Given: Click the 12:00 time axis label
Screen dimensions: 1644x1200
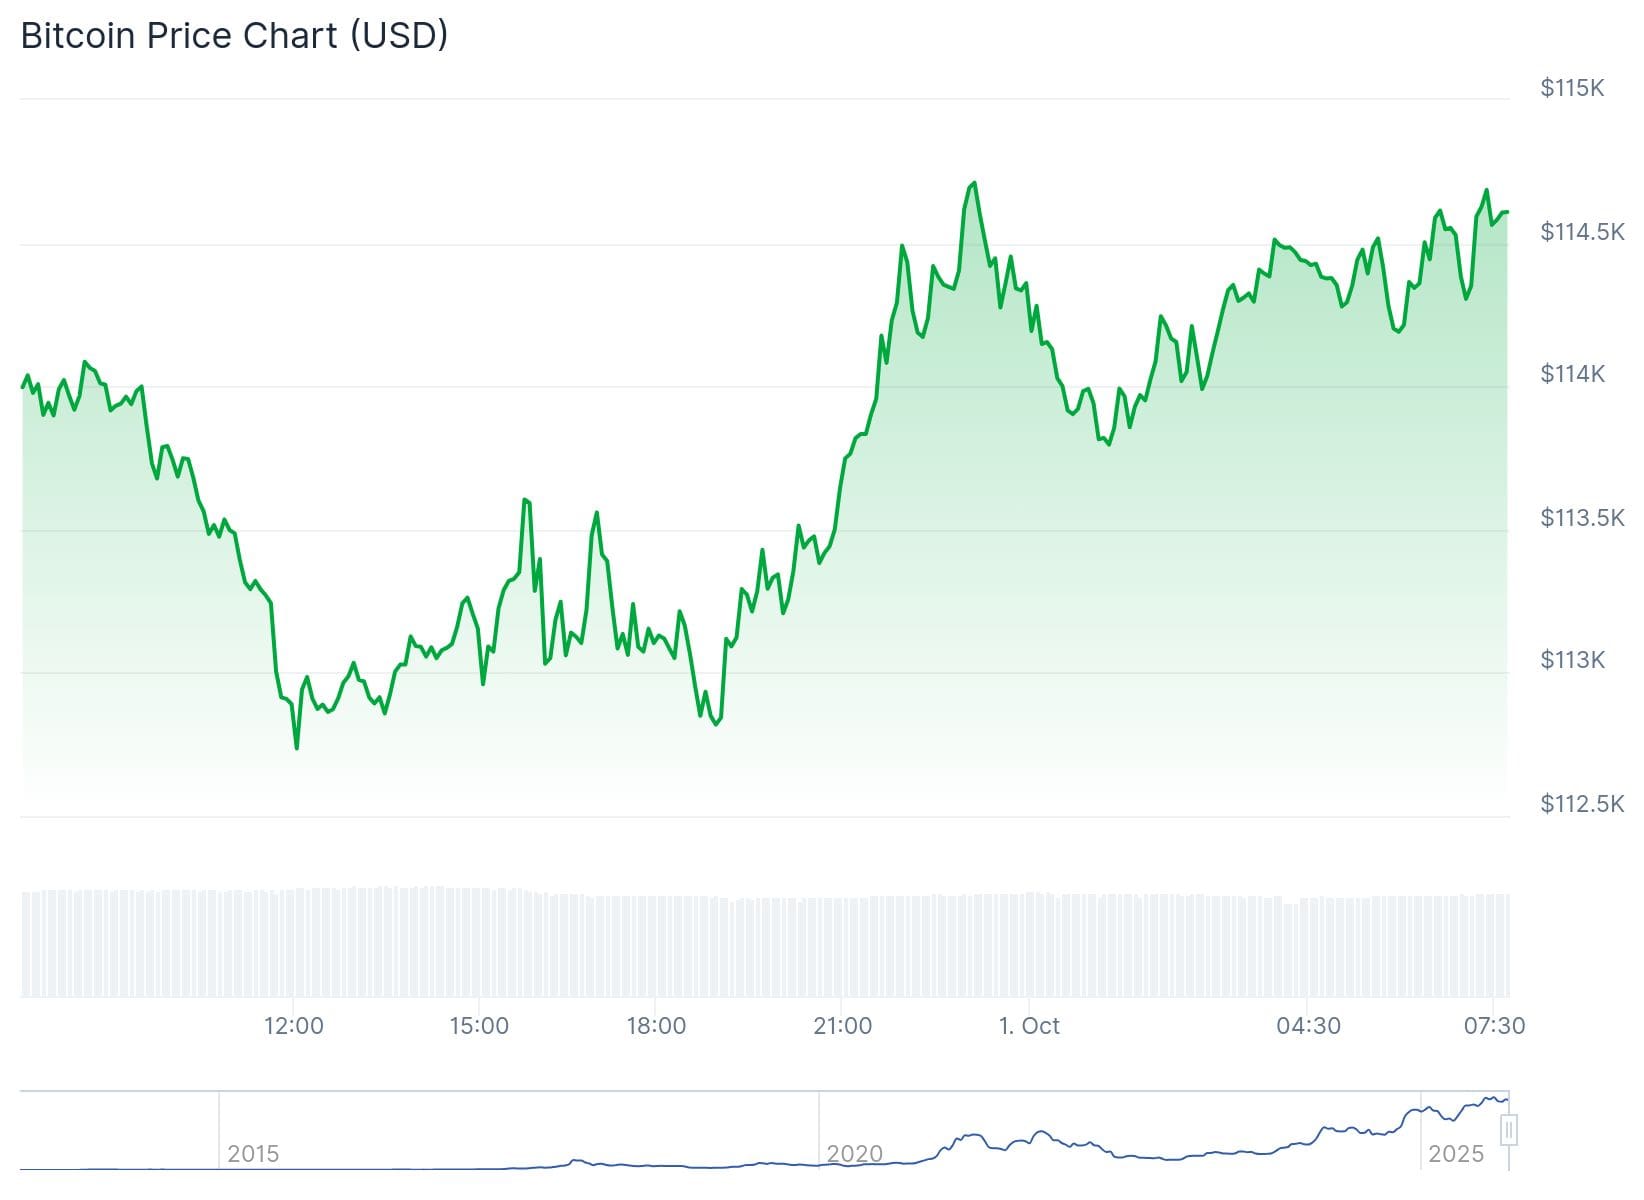Looking at the screenshot, I should (x=294, y=1026).
